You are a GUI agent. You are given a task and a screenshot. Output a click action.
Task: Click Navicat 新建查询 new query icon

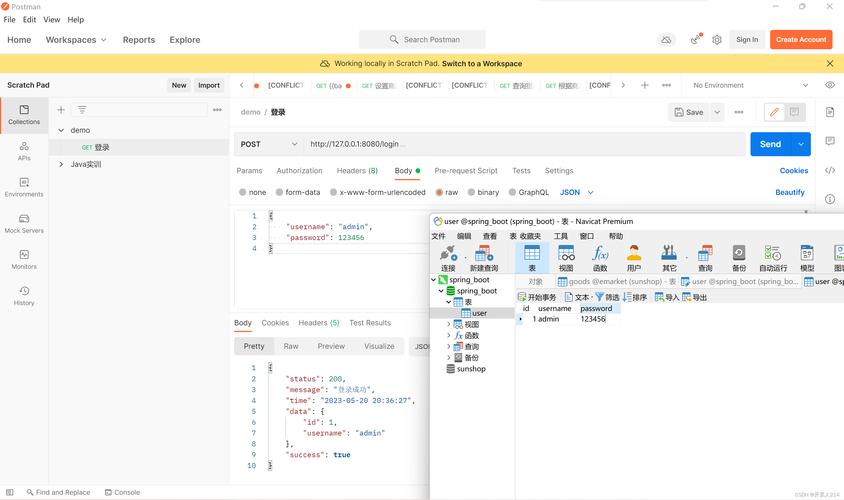(484, 258)
